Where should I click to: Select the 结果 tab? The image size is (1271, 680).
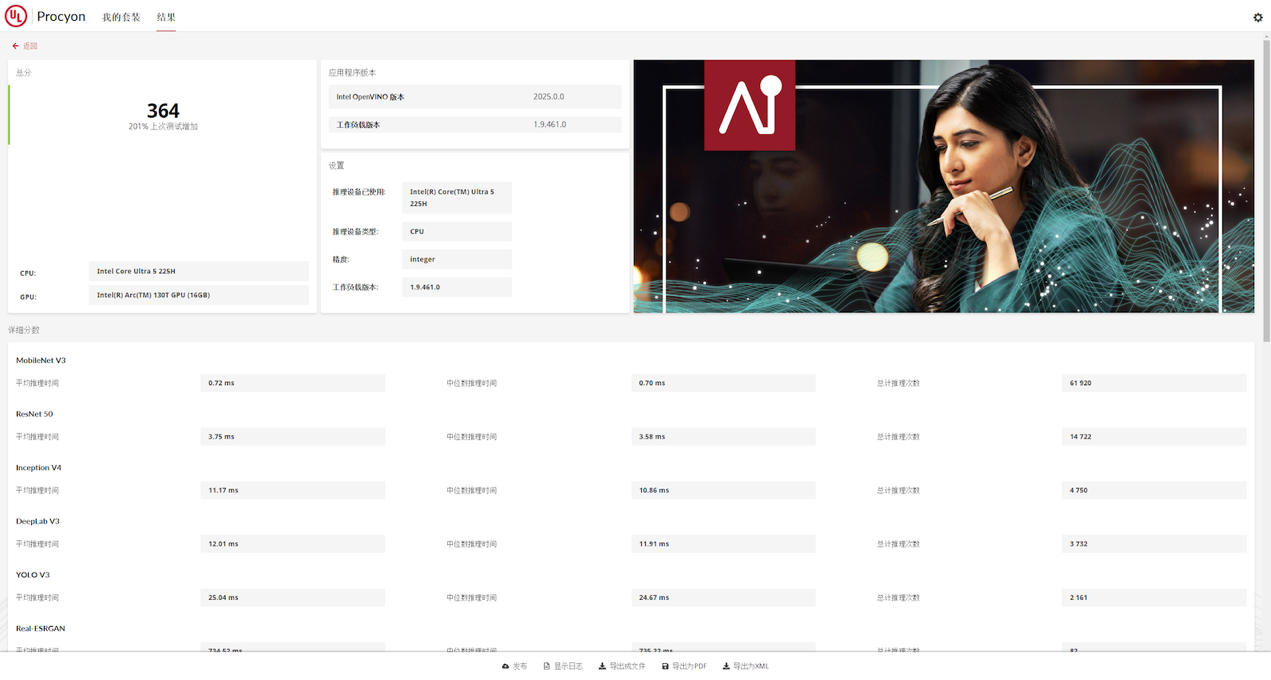166,17
